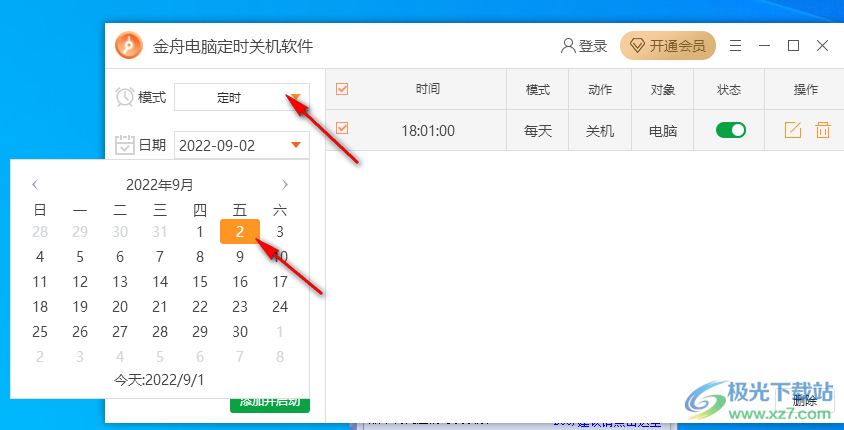844x430 pixels.
Task: Select September 12 in the calendar
Action: (x=80, y=281)
